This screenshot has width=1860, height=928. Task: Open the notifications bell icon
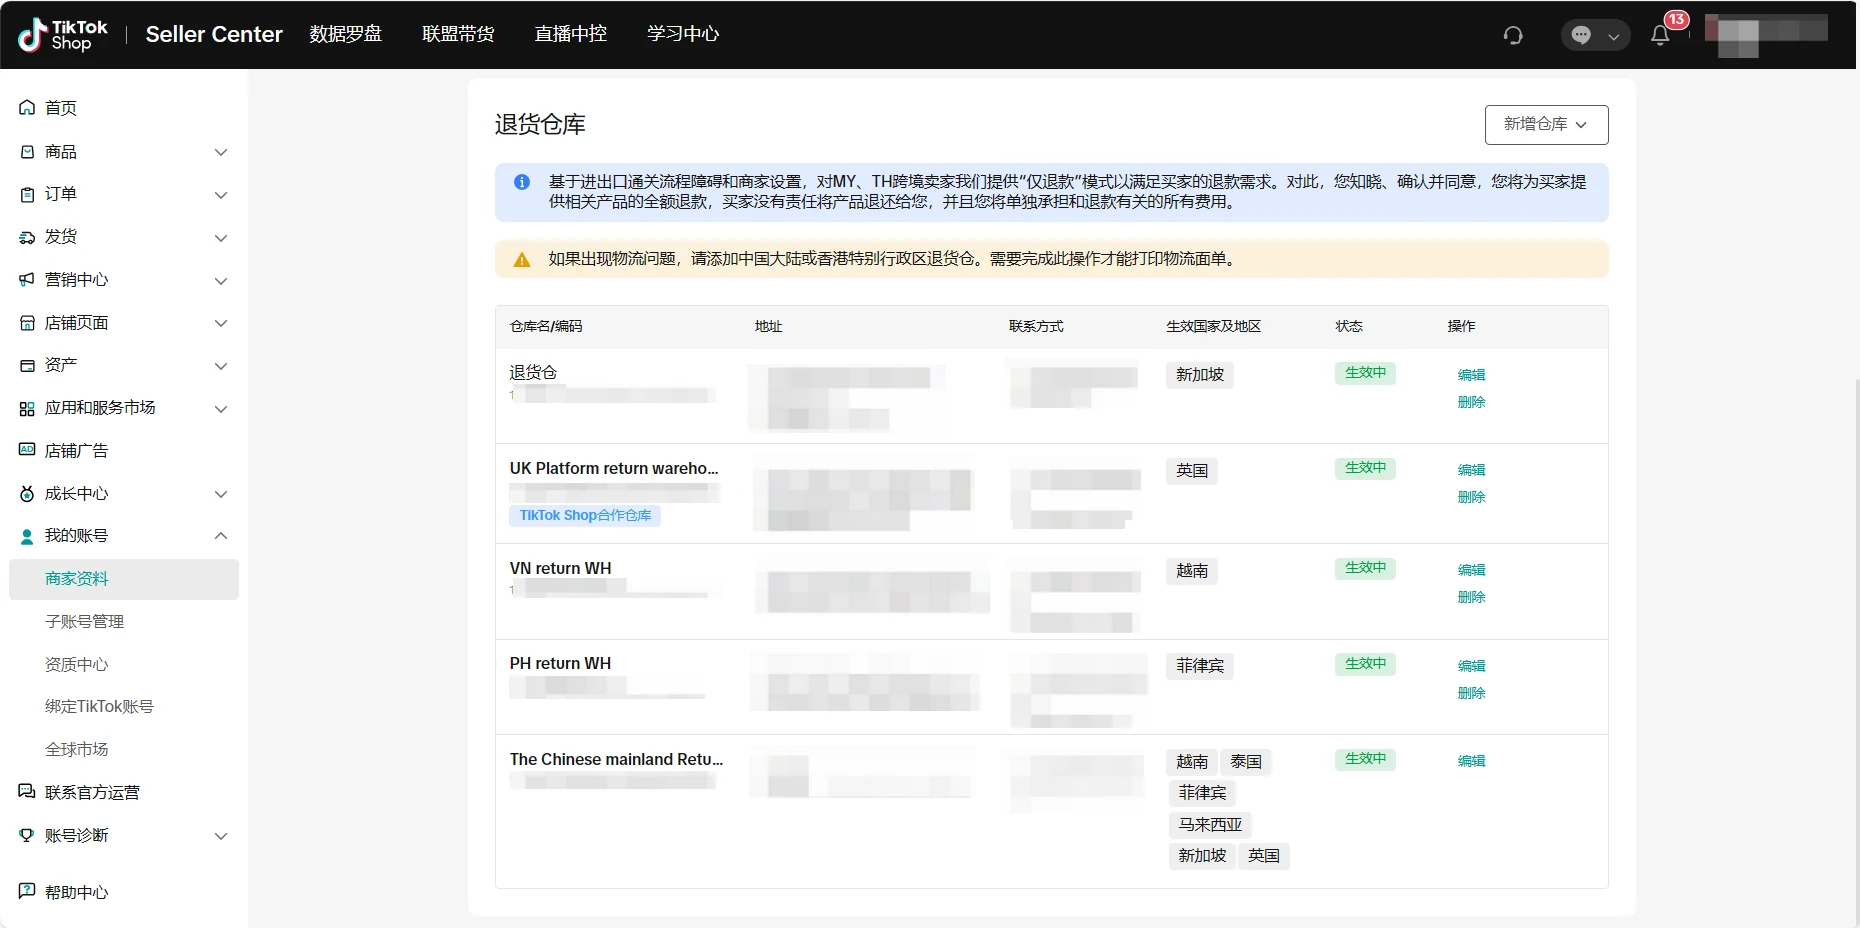(x=1660, y=35)
